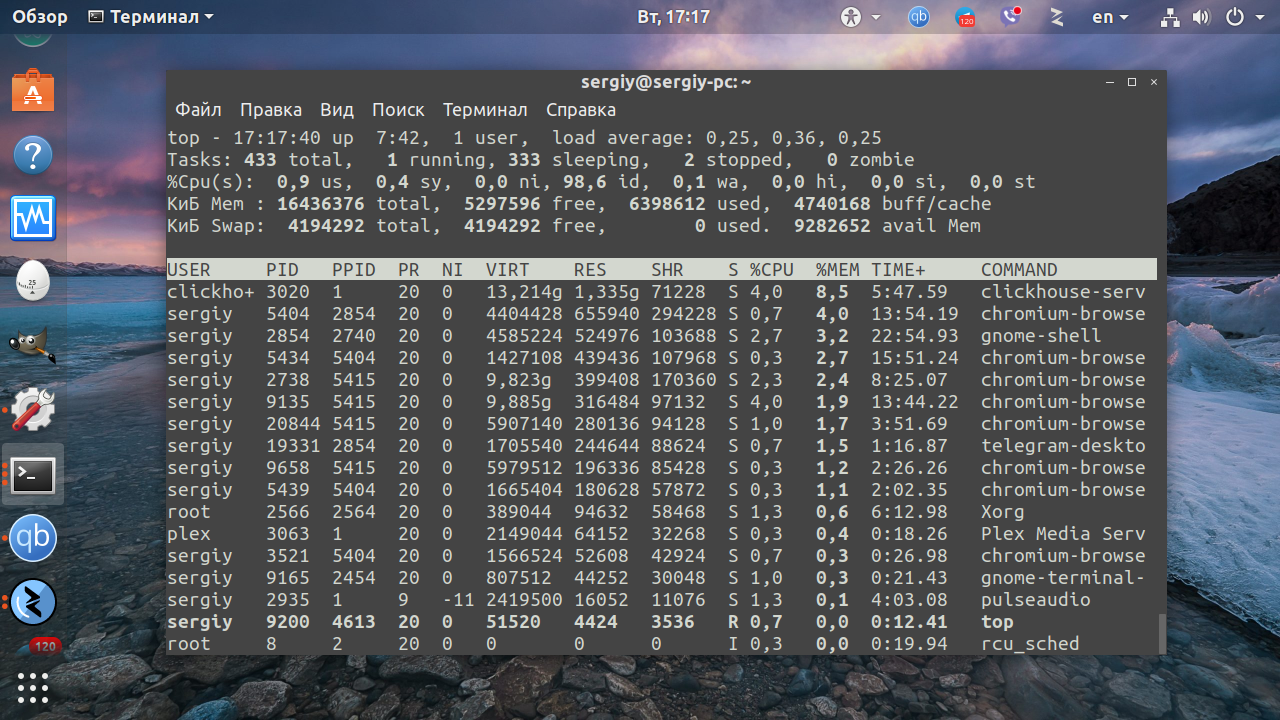Click the bold top command text
1280x720 pixels.
(997, 622)
